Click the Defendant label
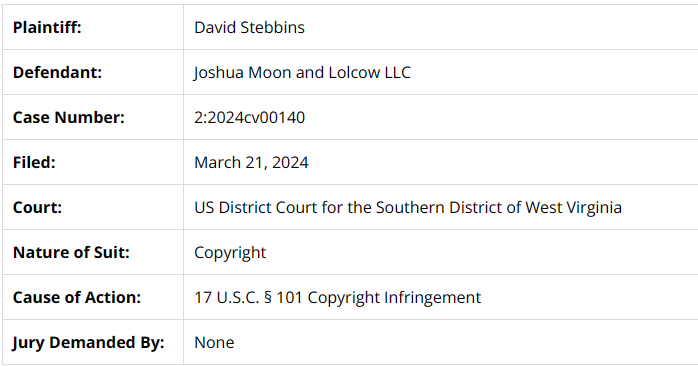Screen dimensions: 698x366 pos(57,73)
